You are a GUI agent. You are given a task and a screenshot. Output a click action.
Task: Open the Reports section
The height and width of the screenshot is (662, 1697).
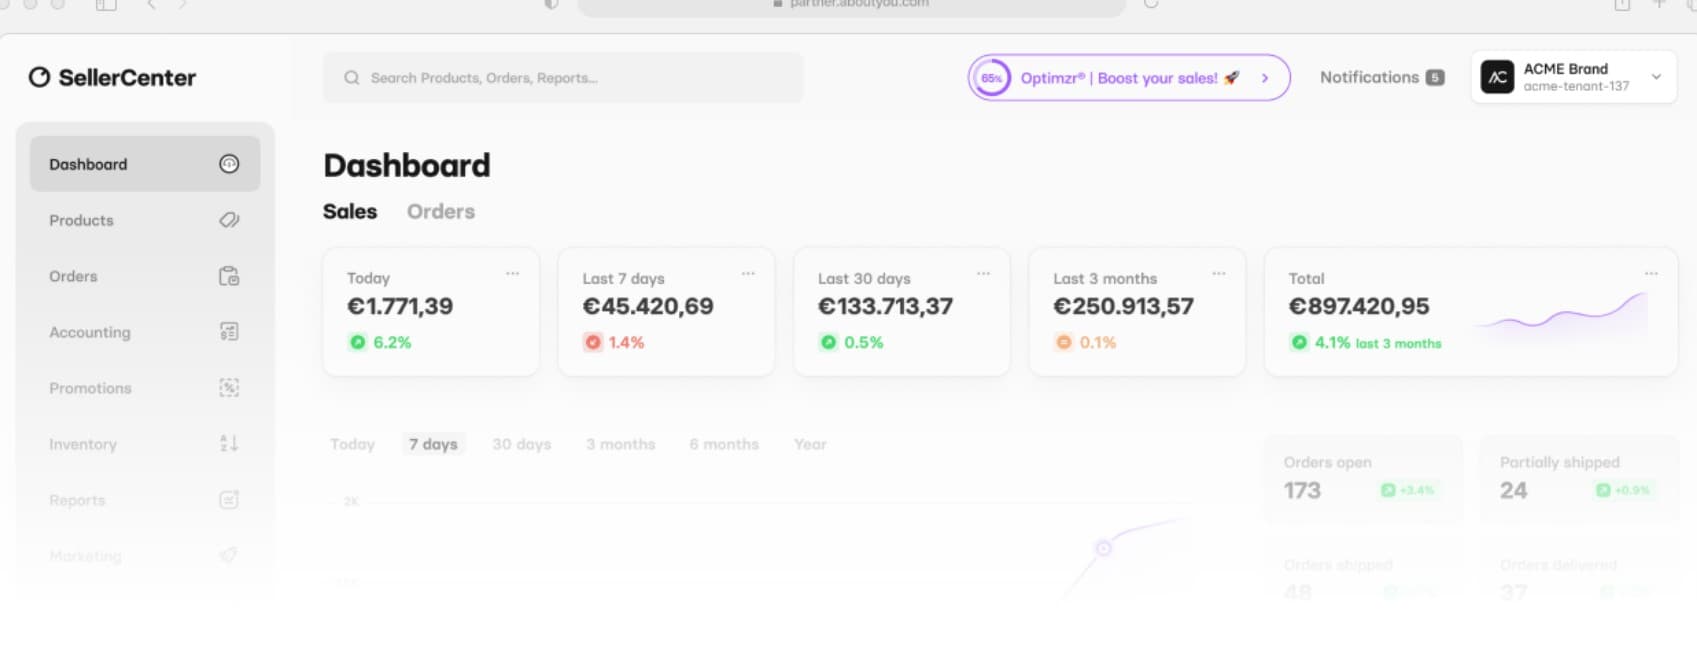[x=145, y=500]
